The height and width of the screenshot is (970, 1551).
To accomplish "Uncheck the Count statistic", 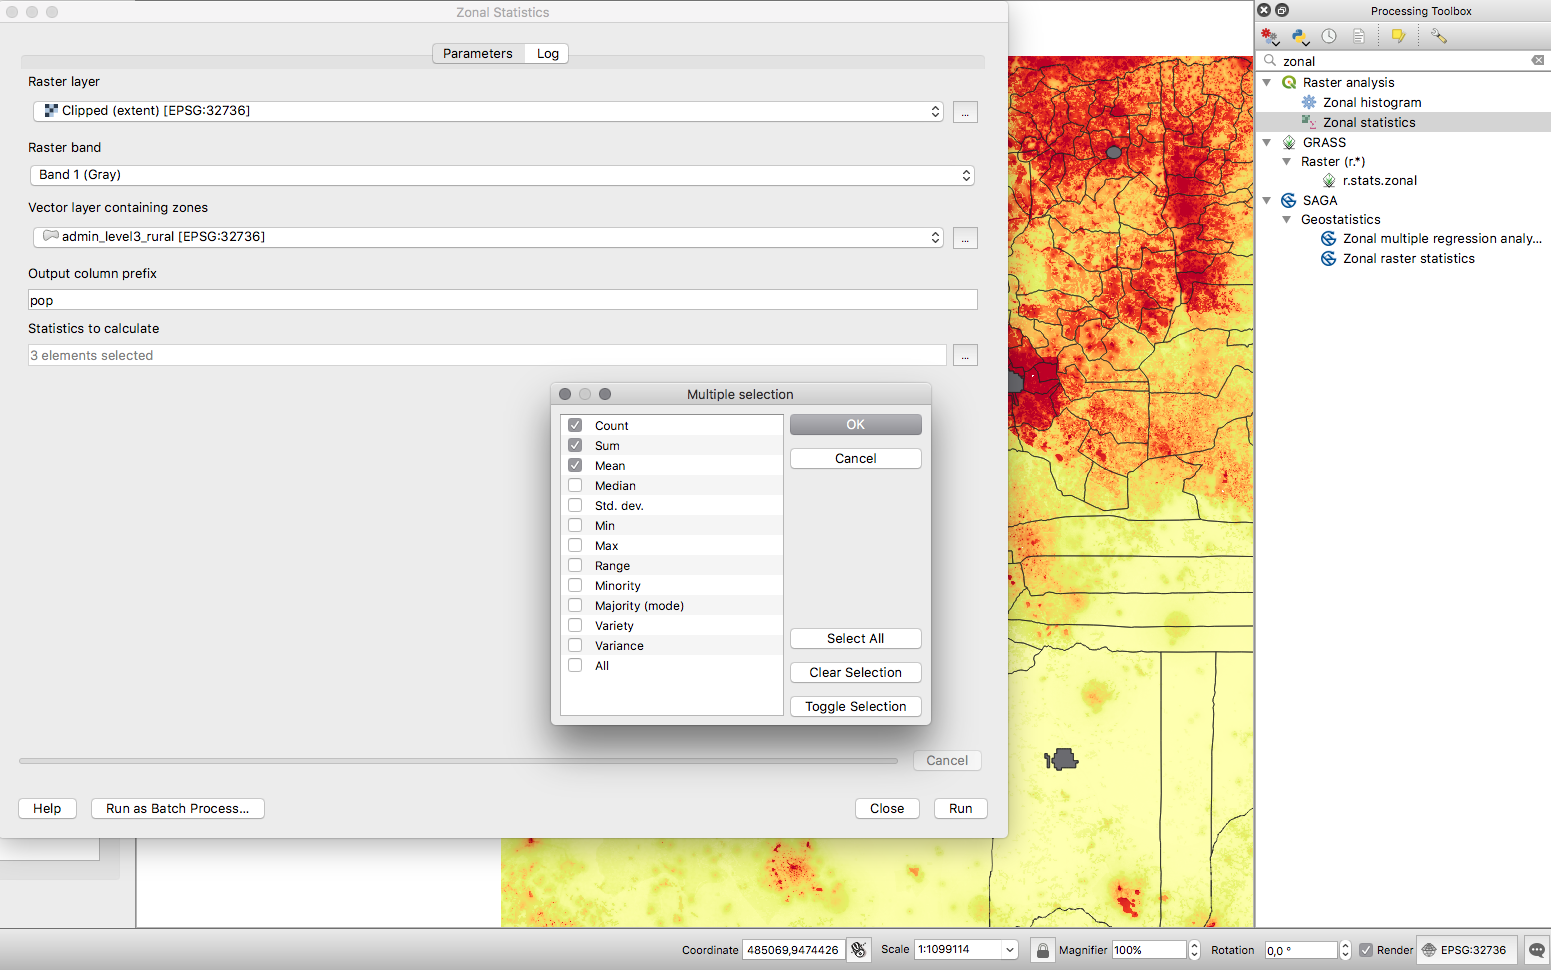I will pos(575,425).
